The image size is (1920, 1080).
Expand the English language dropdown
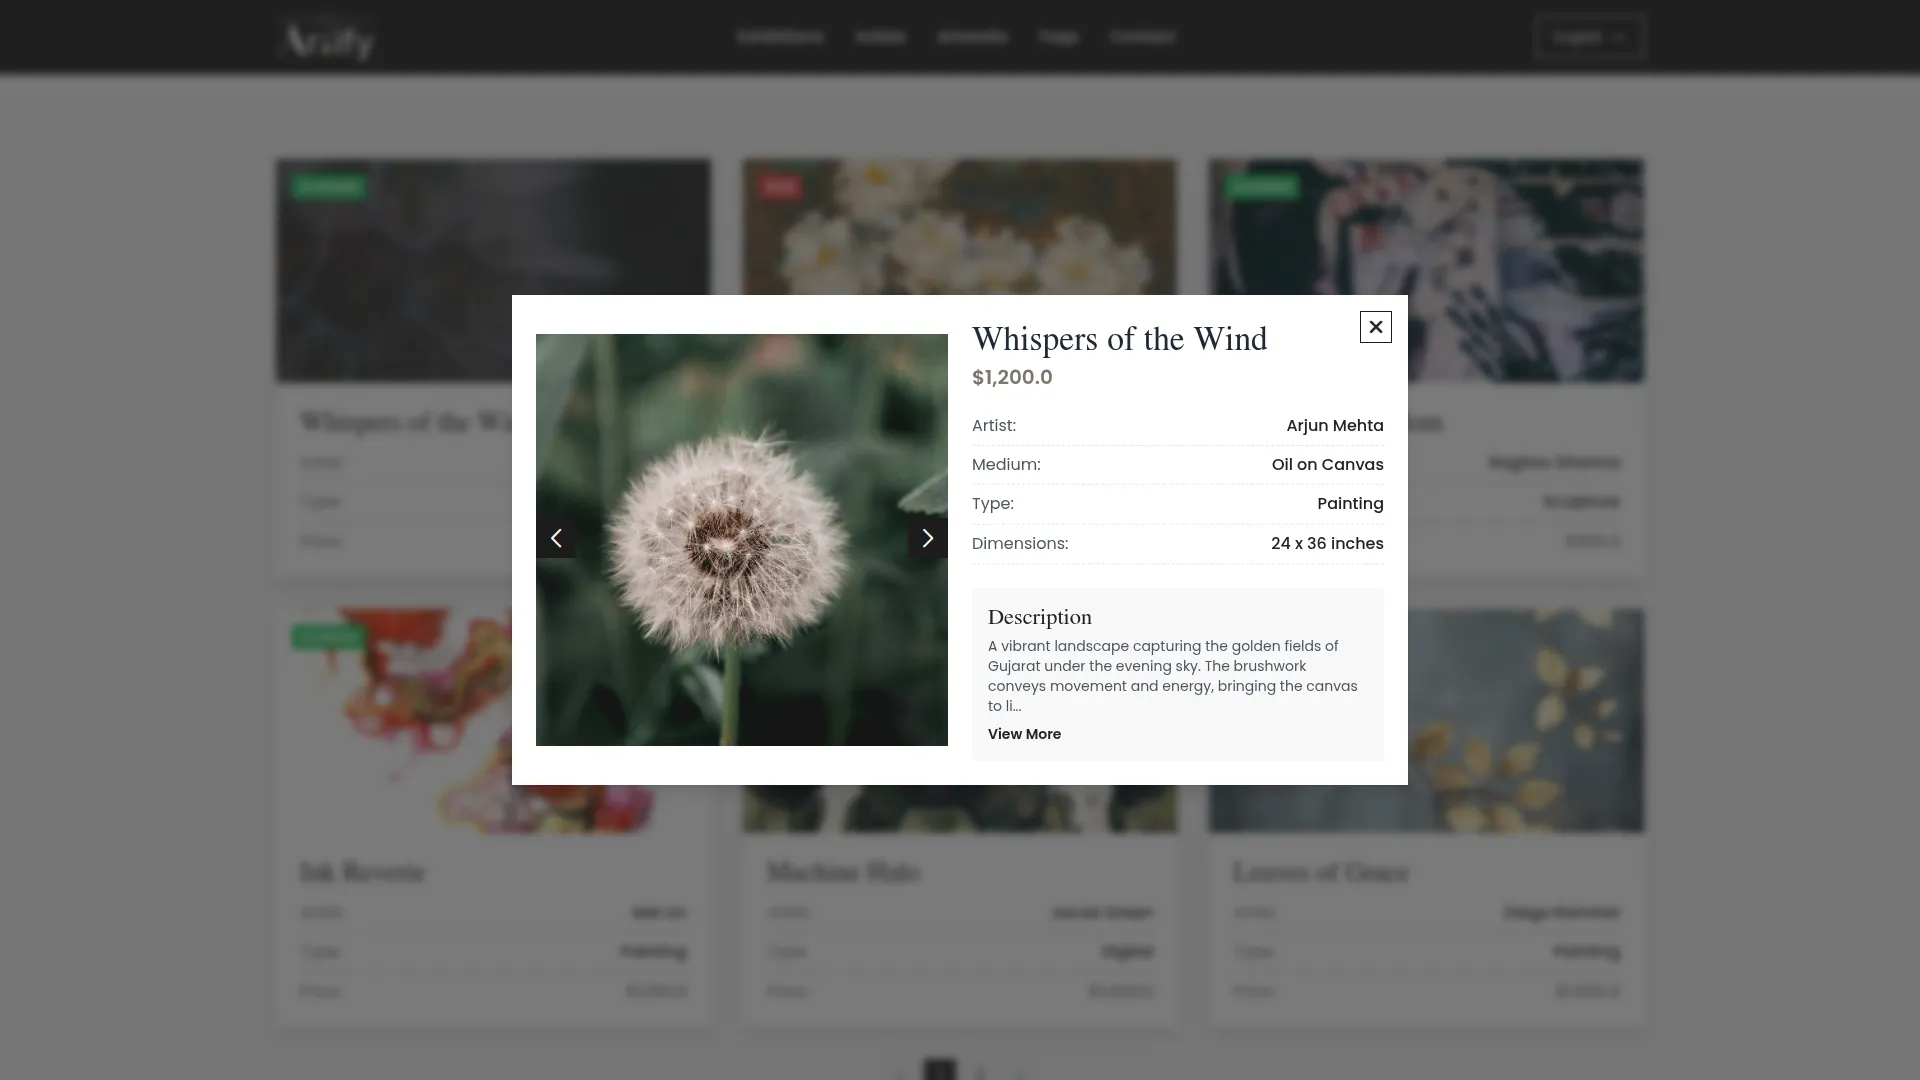pyautogui.click(x=1590, y=37)
